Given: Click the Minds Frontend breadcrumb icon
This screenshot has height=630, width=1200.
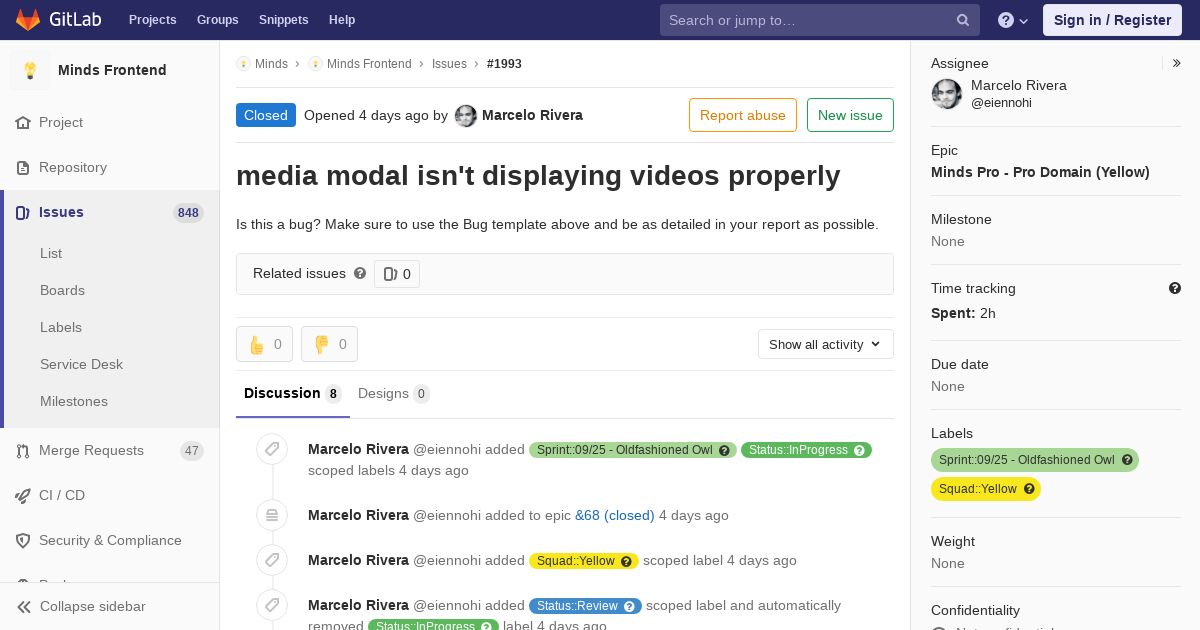Looking at the screenshot, I should [315, 63].
